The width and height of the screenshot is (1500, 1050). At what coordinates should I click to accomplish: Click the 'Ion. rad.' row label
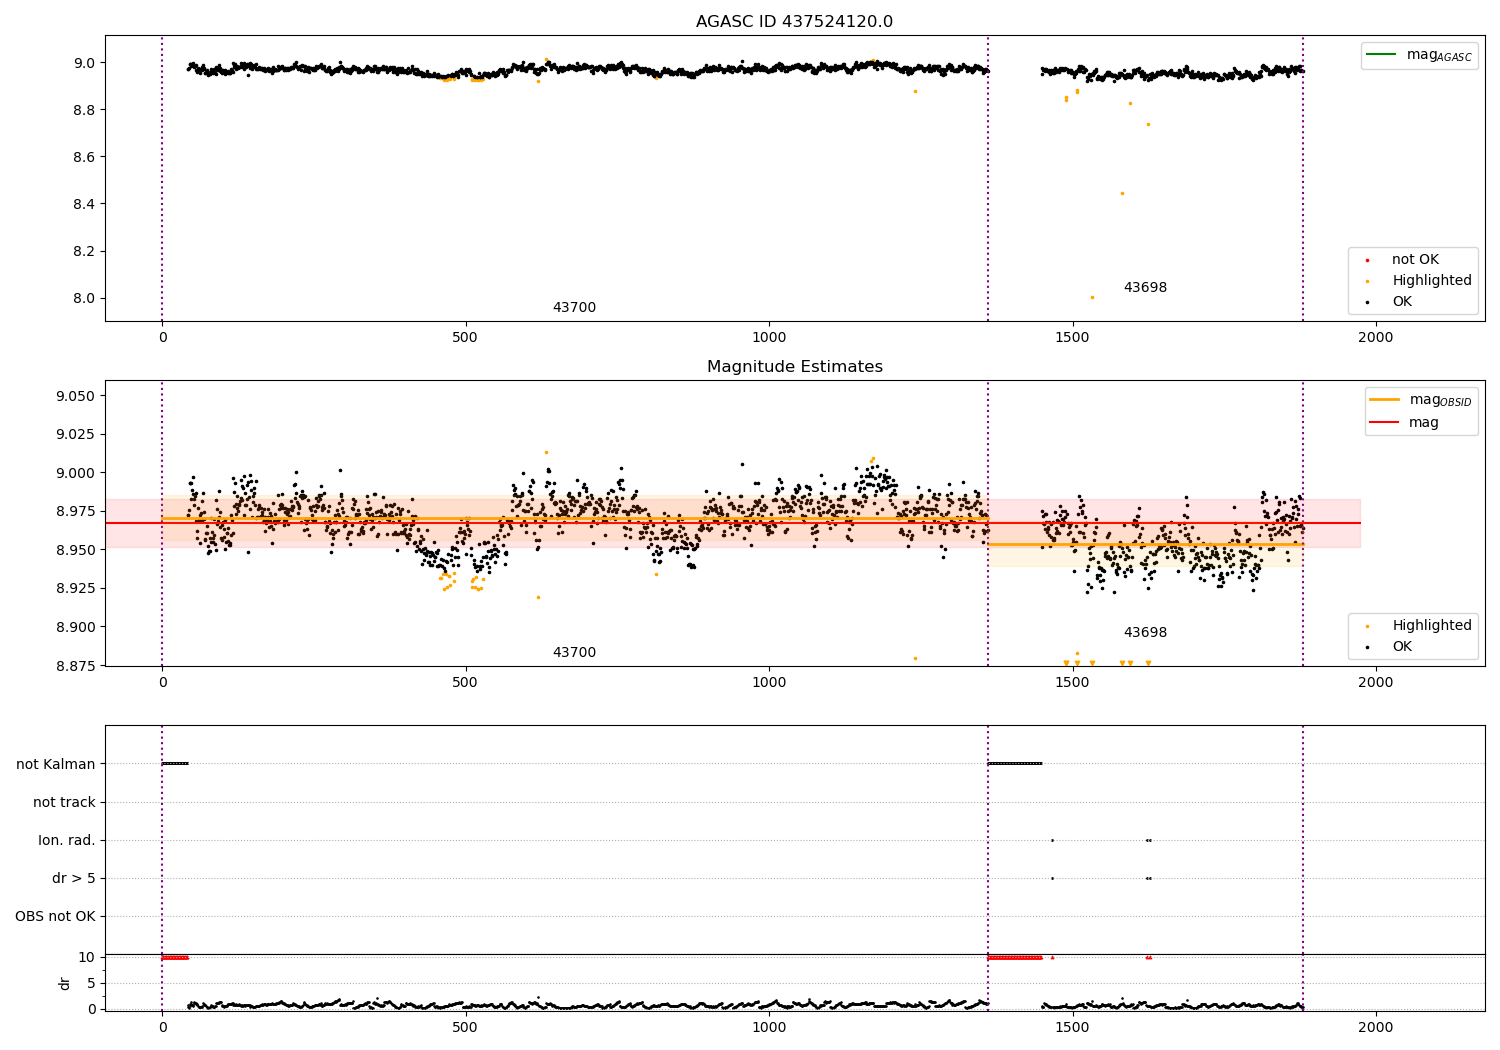click(x=67, y=840)
